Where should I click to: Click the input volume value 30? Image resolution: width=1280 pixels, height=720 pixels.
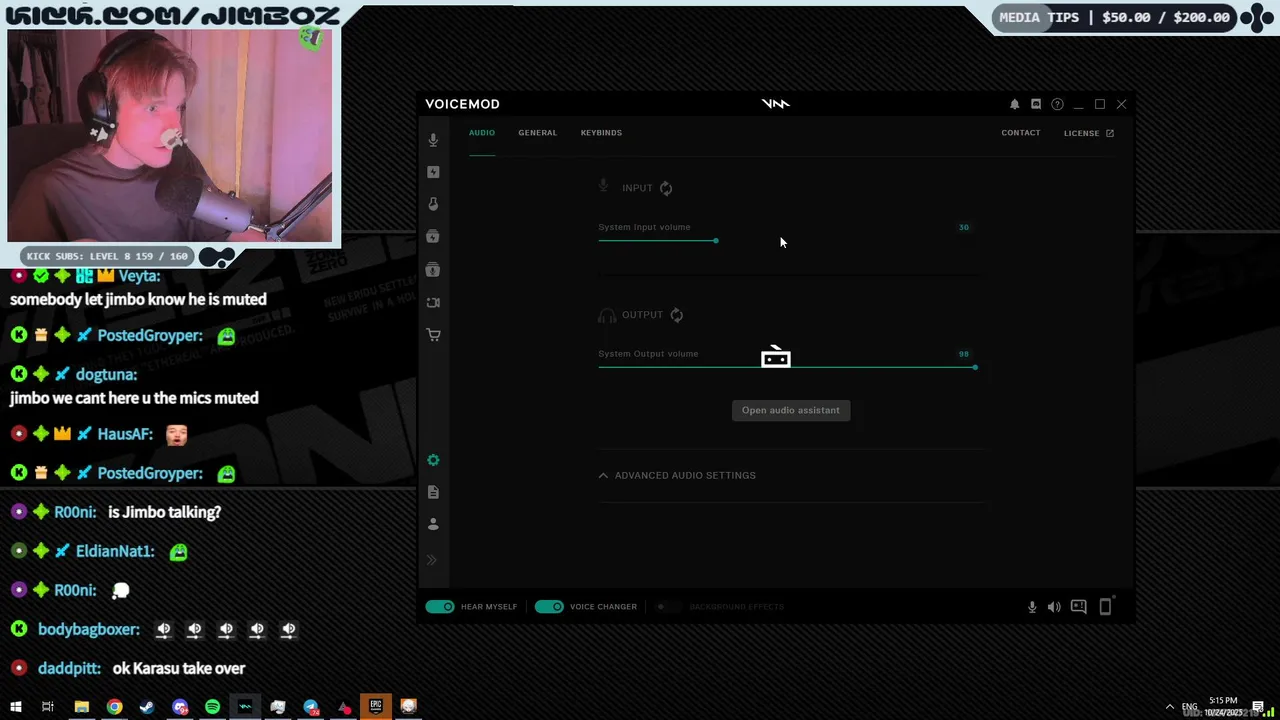click(x=964, y=227)
